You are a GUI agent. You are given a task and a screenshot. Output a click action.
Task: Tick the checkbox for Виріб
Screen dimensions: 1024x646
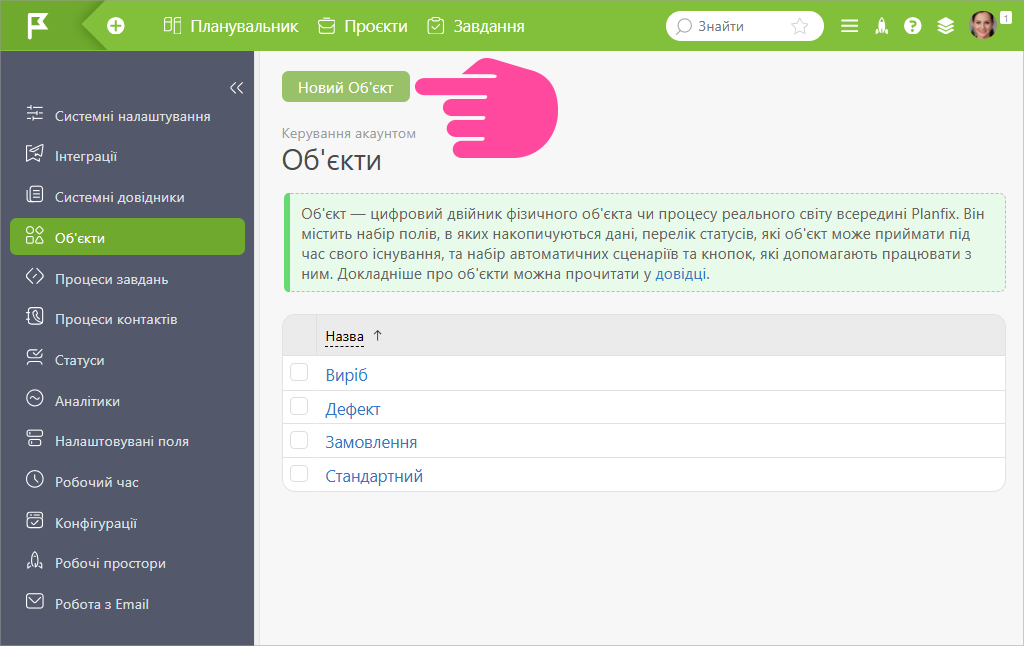[x=299, y=372]
